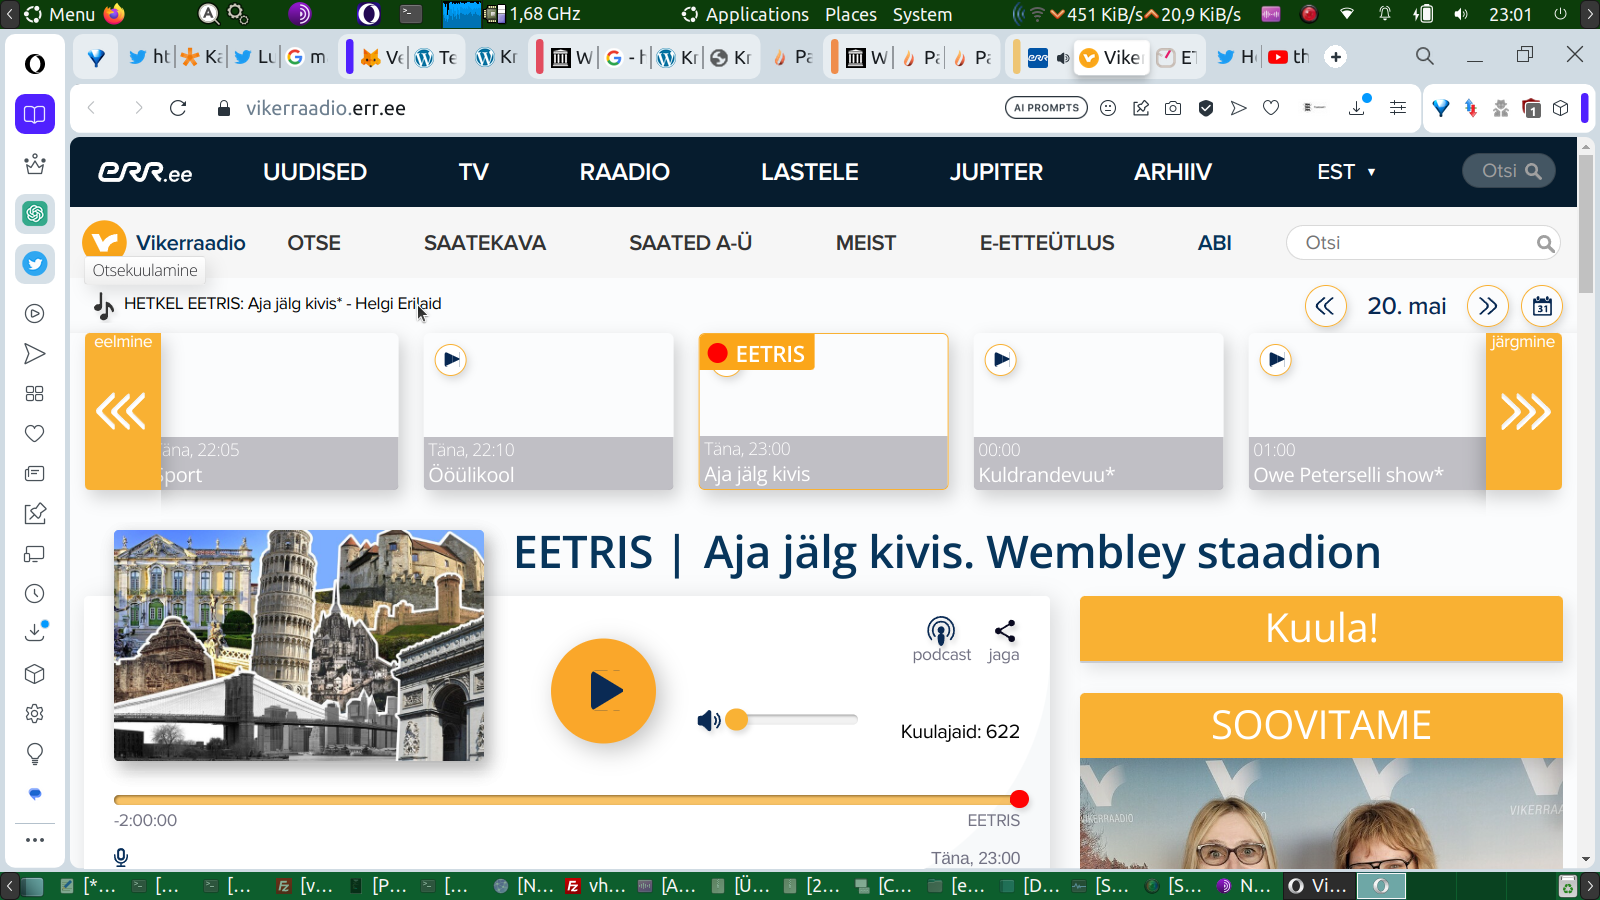Open Twitter panel in Opera sidebar
1600x900 pixels.
tap(35, 264)
